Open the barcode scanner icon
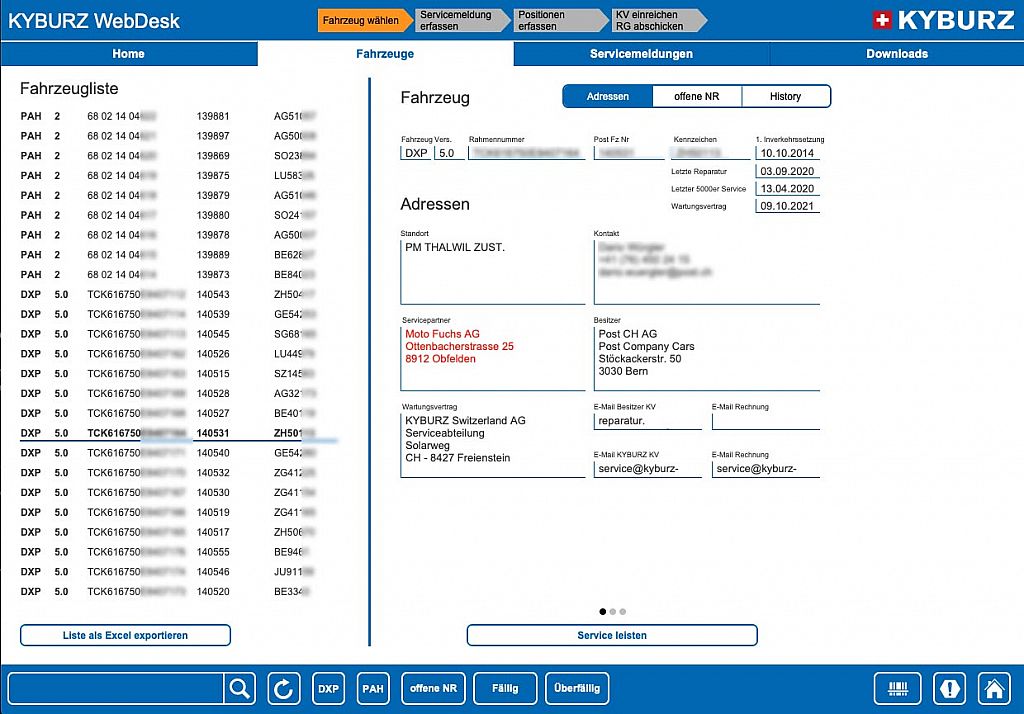Image resolution: width=1024 pixels, height=714 pixels. pyautogui.click(x=897, y=688)
